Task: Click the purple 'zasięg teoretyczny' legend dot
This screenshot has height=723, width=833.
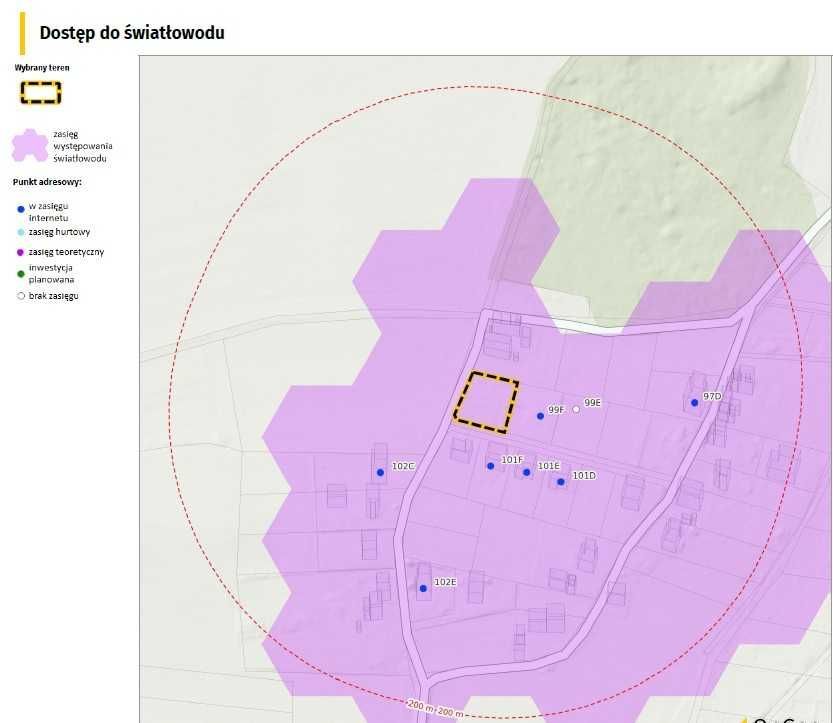Action: click(21, 252)
